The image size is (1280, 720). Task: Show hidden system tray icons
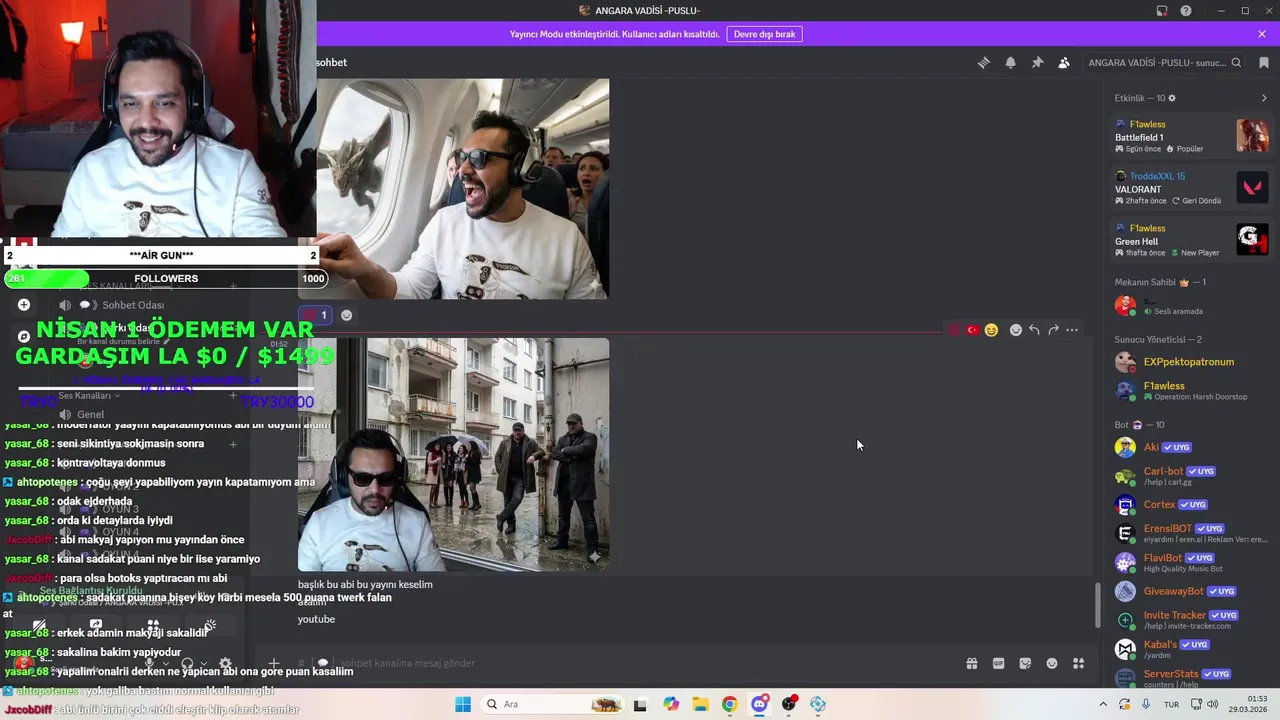point(1103,704)
